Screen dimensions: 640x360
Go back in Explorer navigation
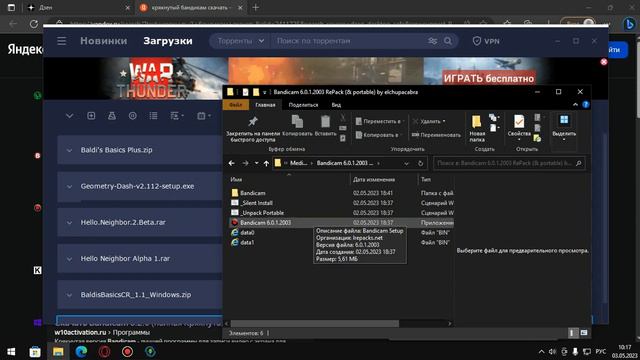coord(231,163)
